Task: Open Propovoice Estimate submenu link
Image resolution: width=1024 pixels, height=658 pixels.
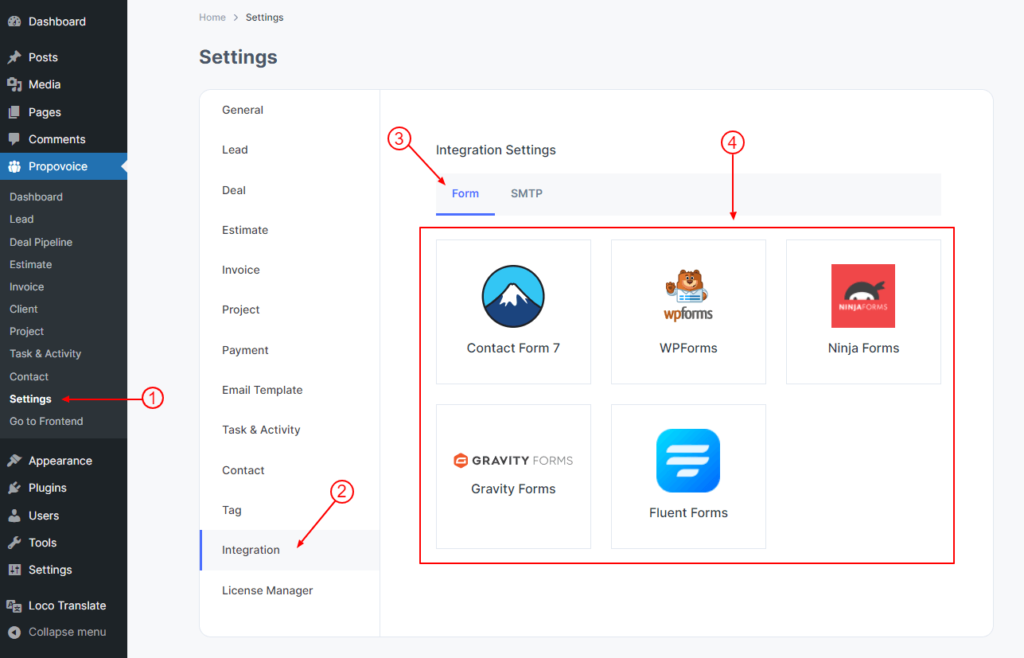Action: click(x=31, y=264)
